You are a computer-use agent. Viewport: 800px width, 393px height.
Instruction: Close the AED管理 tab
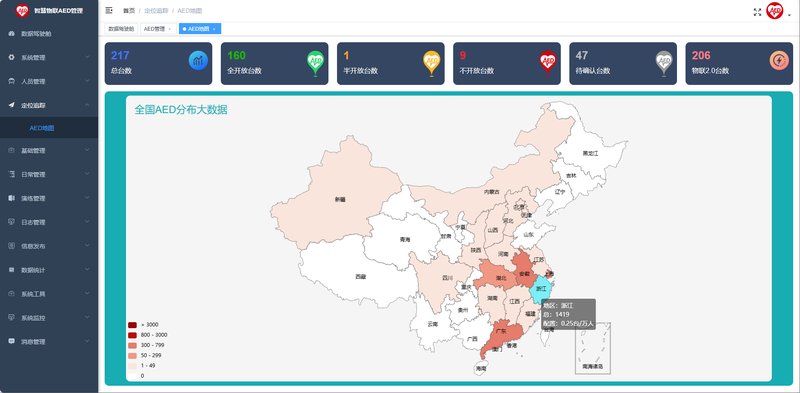pos(169,29)
